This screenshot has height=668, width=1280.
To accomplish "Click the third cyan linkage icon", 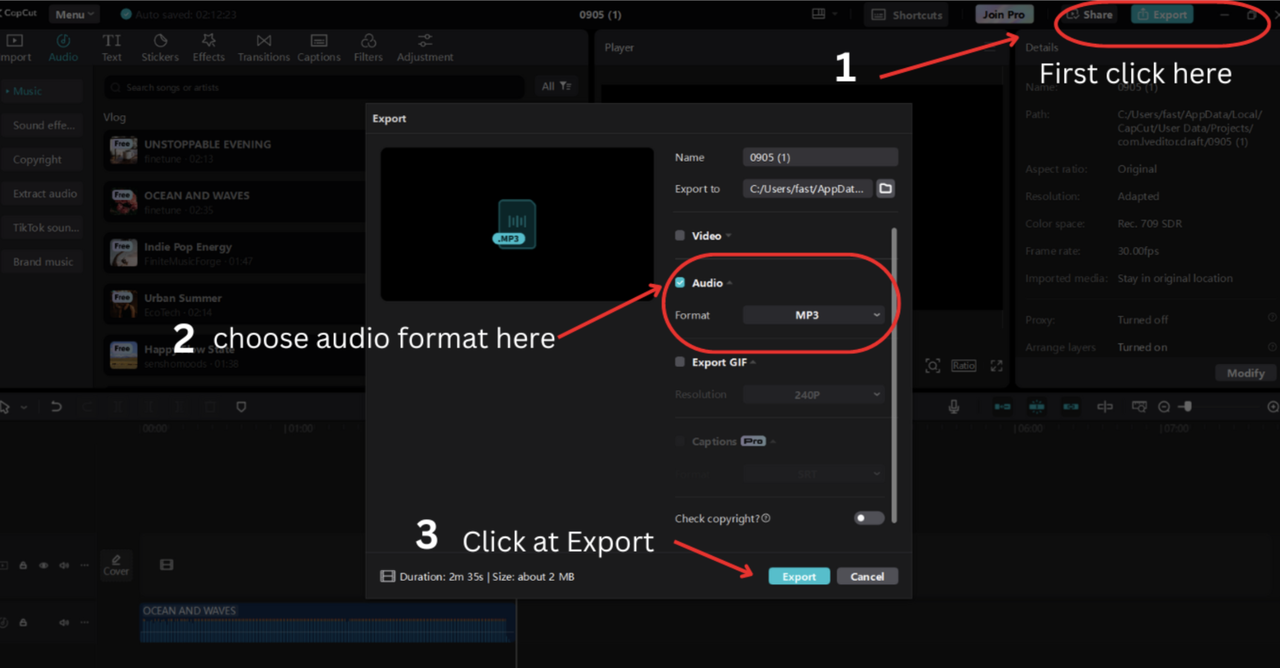I will [x=1071, y=407].
